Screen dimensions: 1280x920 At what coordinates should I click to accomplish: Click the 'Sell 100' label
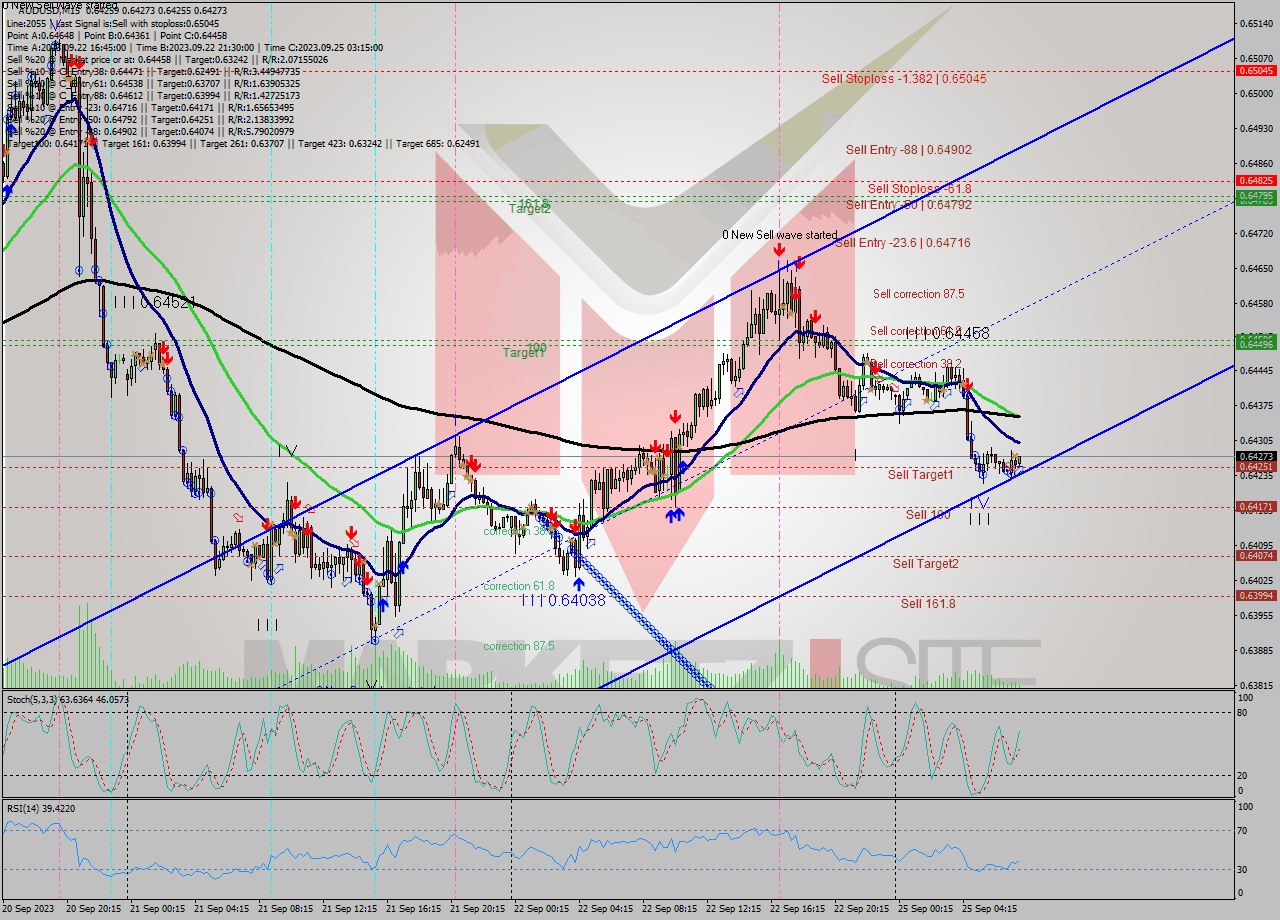(x=928, y=514)
